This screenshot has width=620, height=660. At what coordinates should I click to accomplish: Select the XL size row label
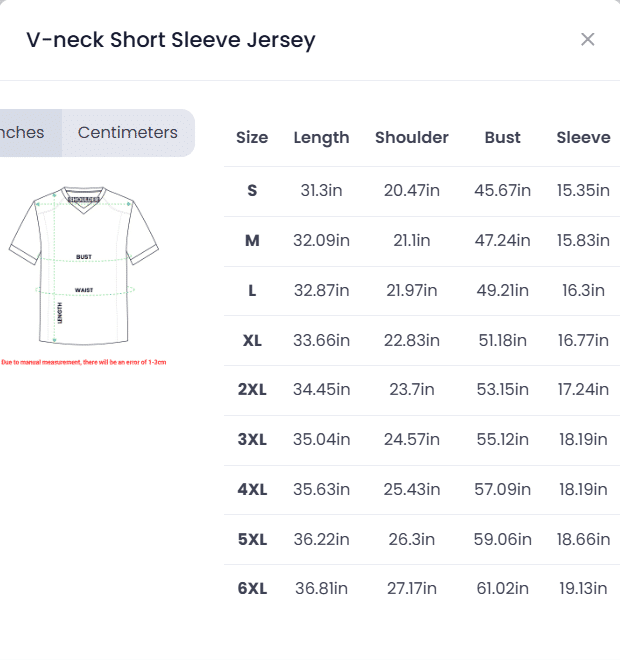(x=252, y=340)
